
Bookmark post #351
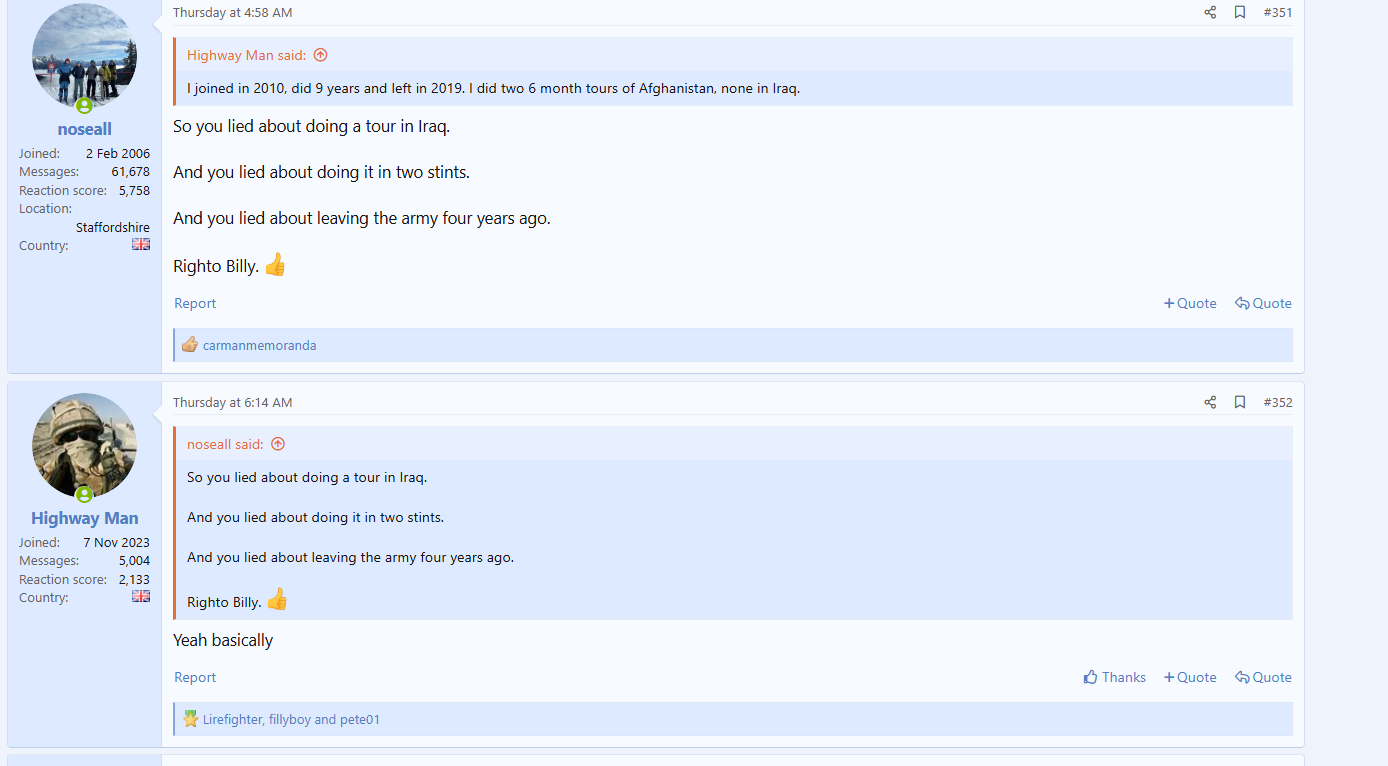(1240, 12)
